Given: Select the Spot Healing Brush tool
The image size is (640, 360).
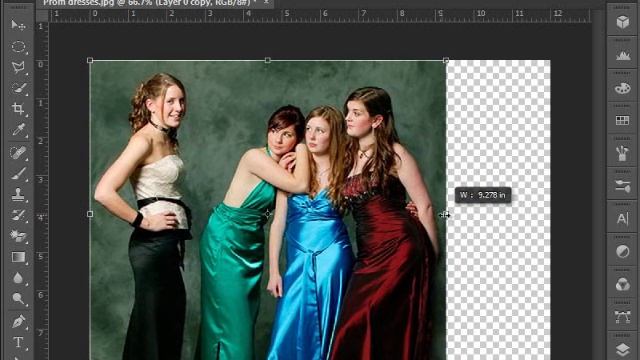Looking at the screenshot, I should 18,153.
